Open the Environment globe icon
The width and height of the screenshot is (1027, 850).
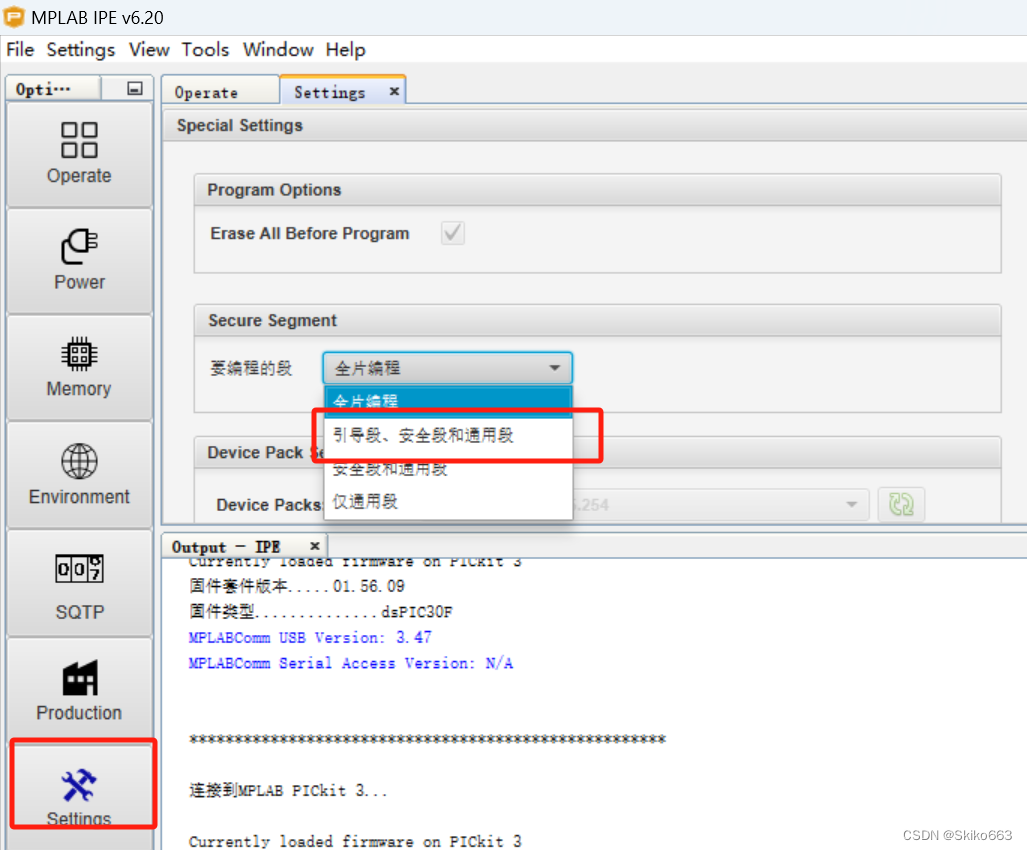79,461
